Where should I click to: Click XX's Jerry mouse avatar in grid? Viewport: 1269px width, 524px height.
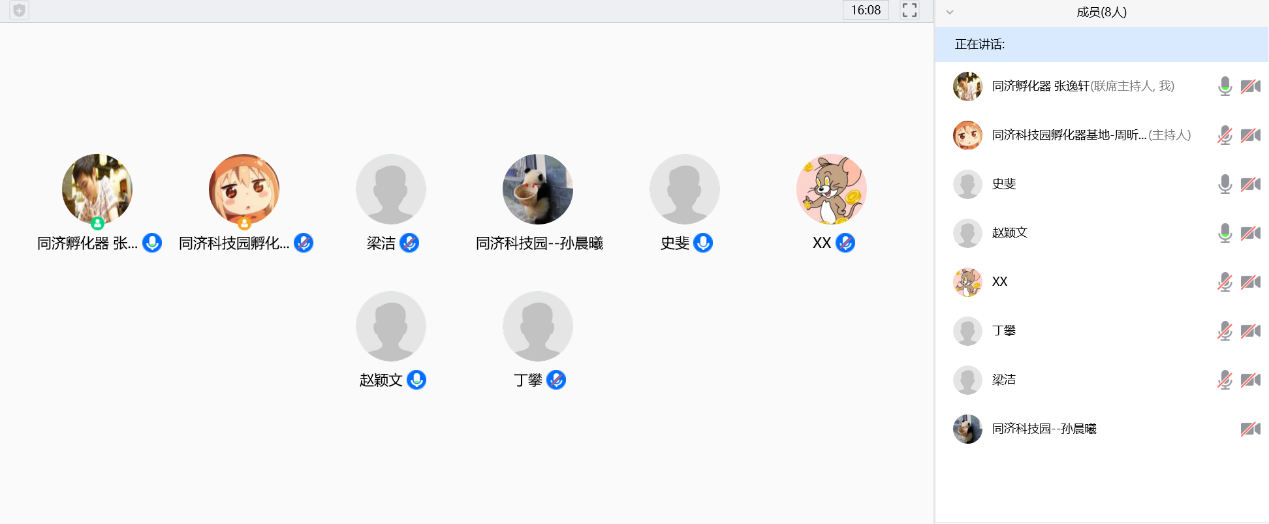click(831, 189)
